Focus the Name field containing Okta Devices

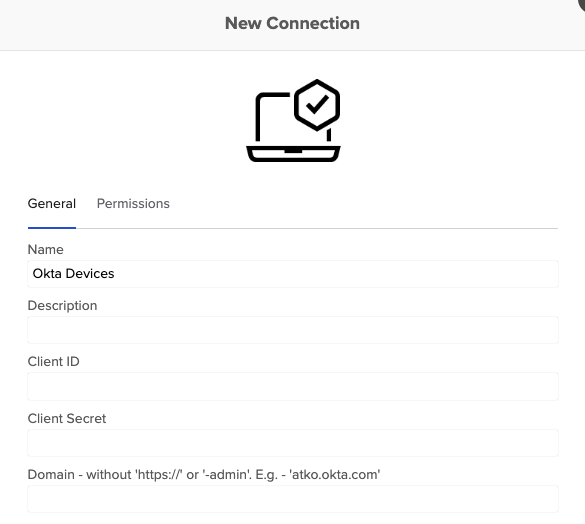293,274
